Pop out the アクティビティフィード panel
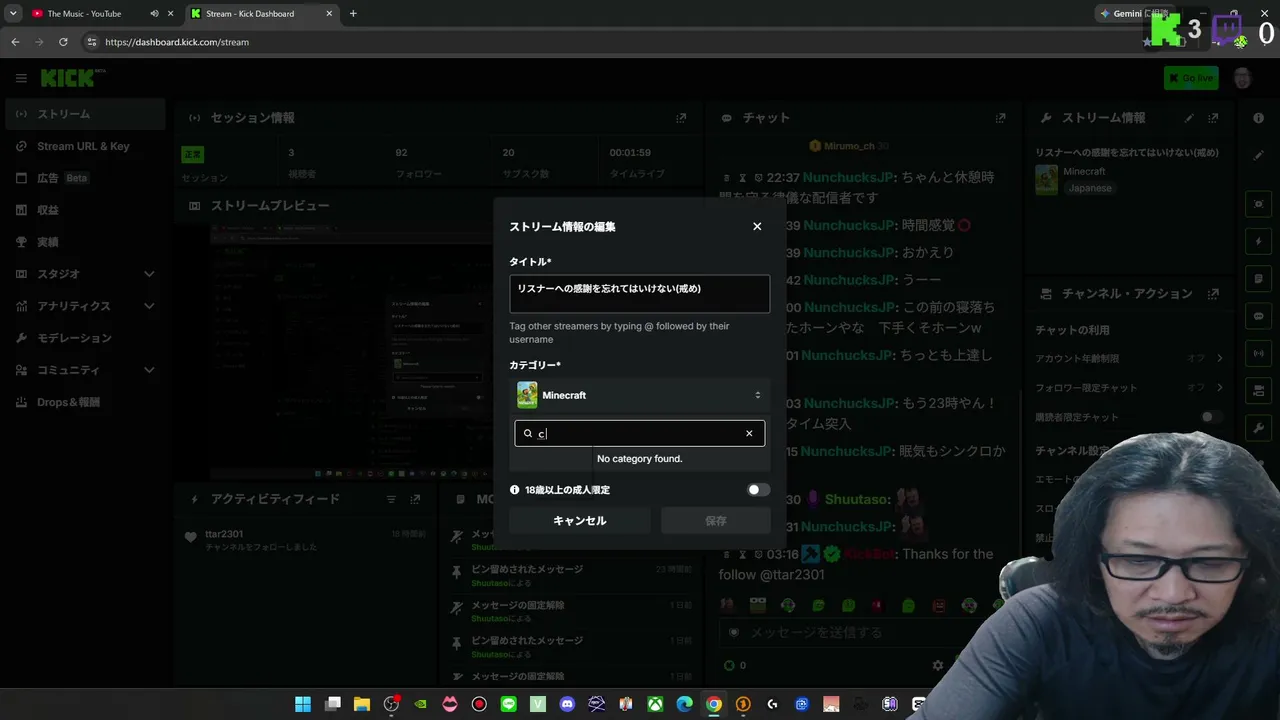This screenshot has width=1280, height=720. (x=417, y=499)
